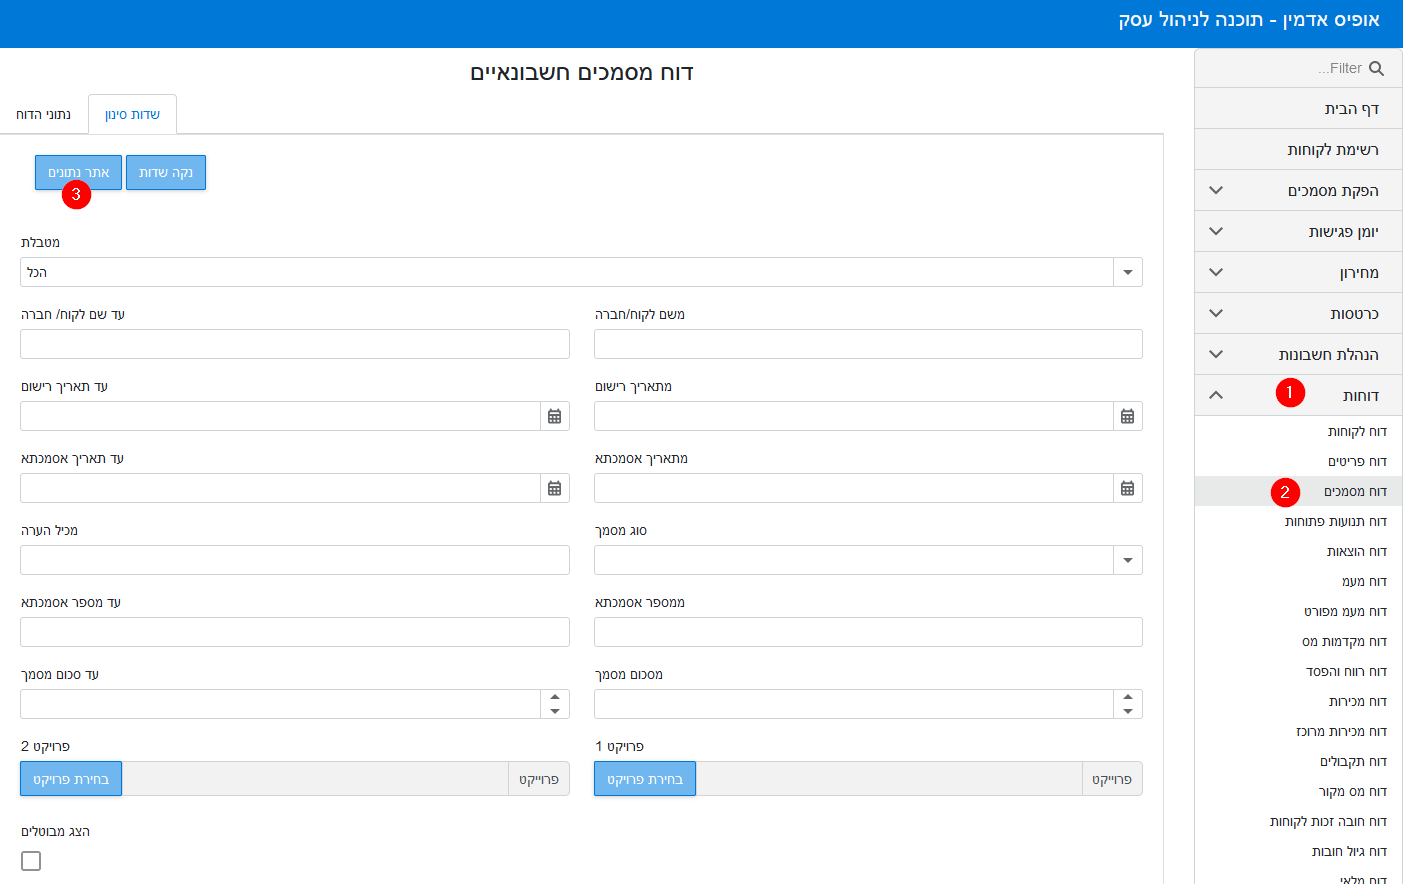Click the נקה שדות button
Viewport: 1405px width, 884px height.
coord(166,172)
